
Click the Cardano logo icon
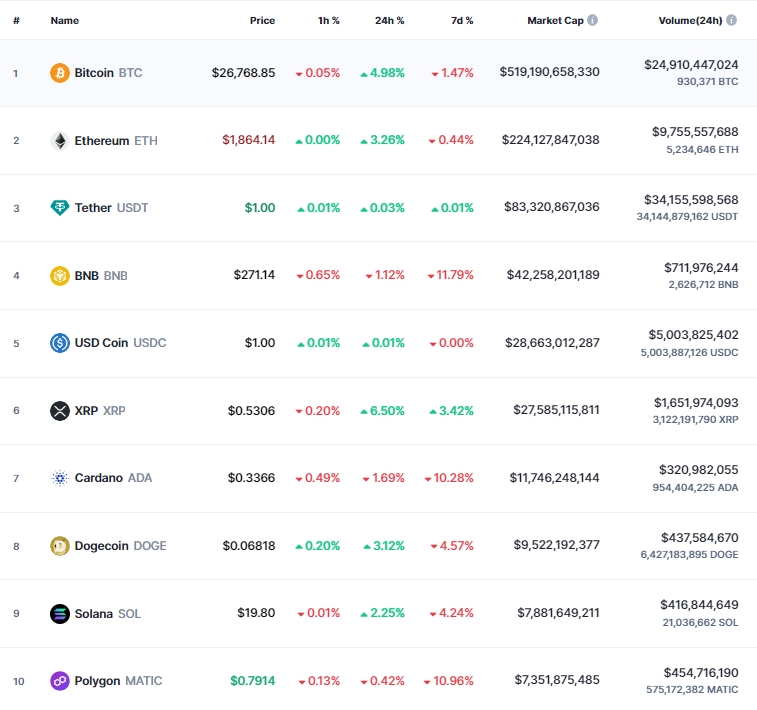[x=60, y=478]
